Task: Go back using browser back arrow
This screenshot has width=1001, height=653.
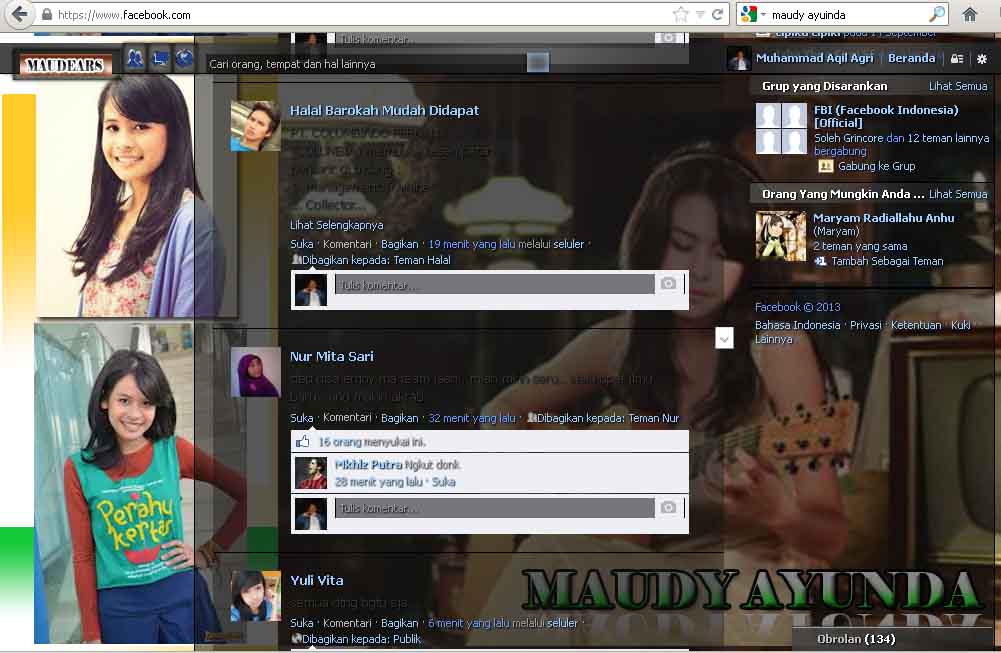Action: pos(19,14)
